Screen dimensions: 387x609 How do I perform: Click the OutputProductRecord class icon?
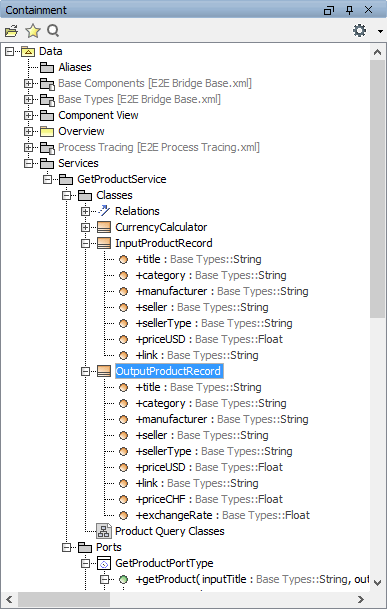pyautogui.click(x=104, y=371)
